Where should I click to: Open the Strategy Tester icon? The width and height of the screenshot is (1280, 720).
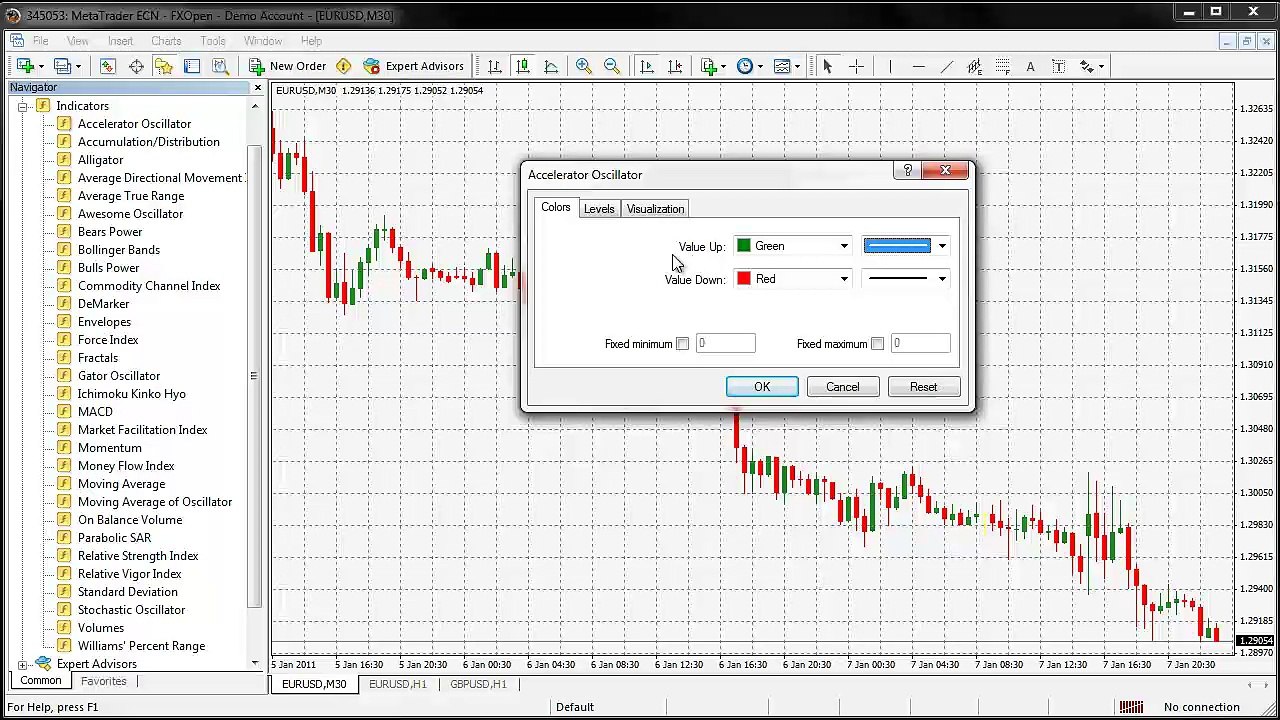pos(221,66)
